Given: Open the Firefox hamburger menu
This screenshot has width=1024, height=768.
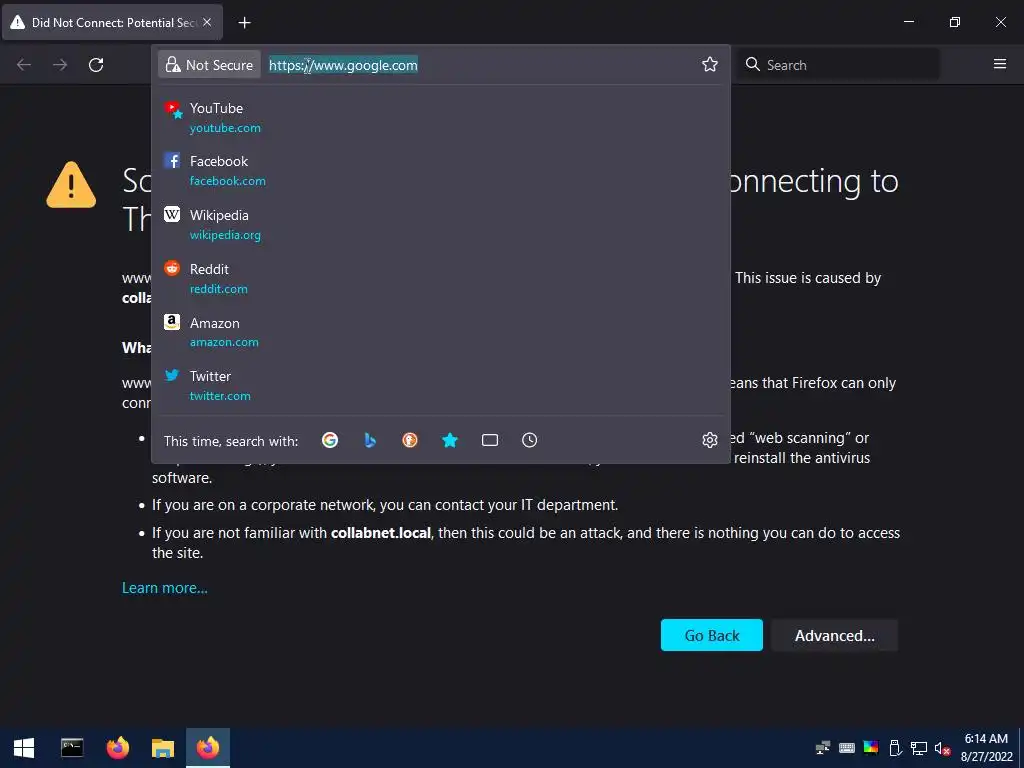Looking at the screenshot, I should click(x=999, y=64).
